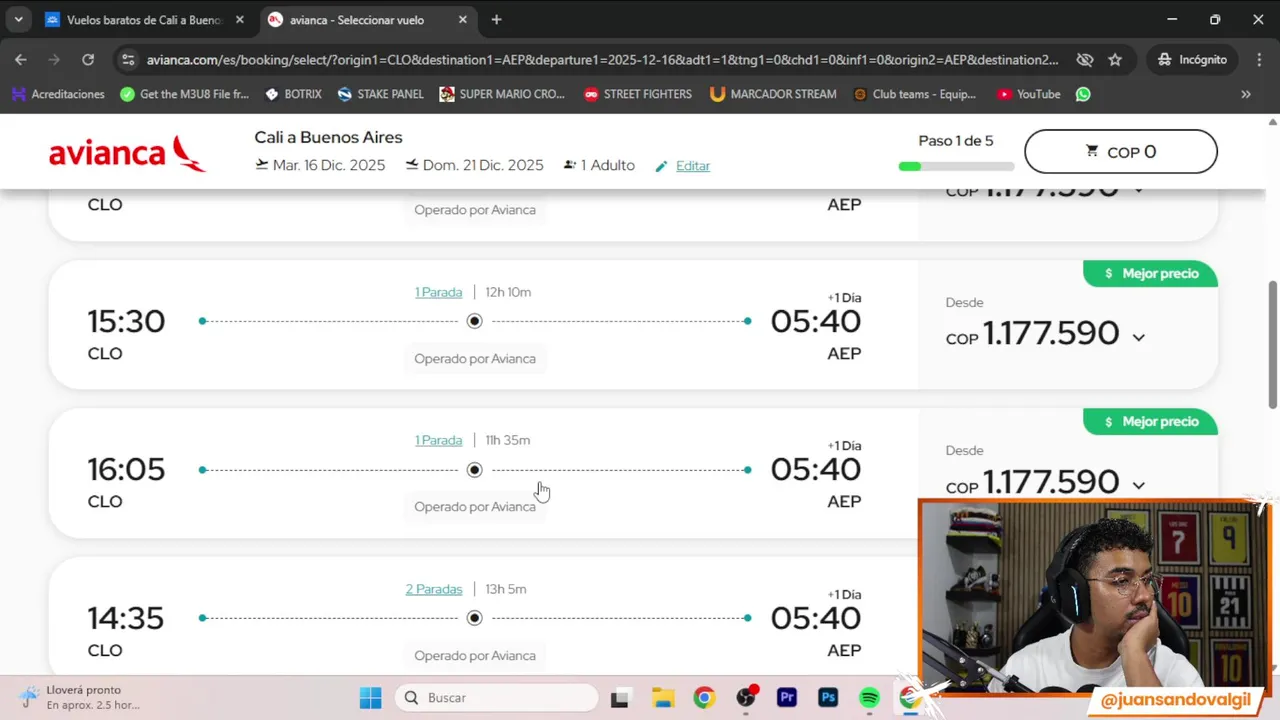Viewport: 1280px width, 720px height.
Task: Open 2 Paradas link on 14:35 flight
Action: (x=434, y=589)
